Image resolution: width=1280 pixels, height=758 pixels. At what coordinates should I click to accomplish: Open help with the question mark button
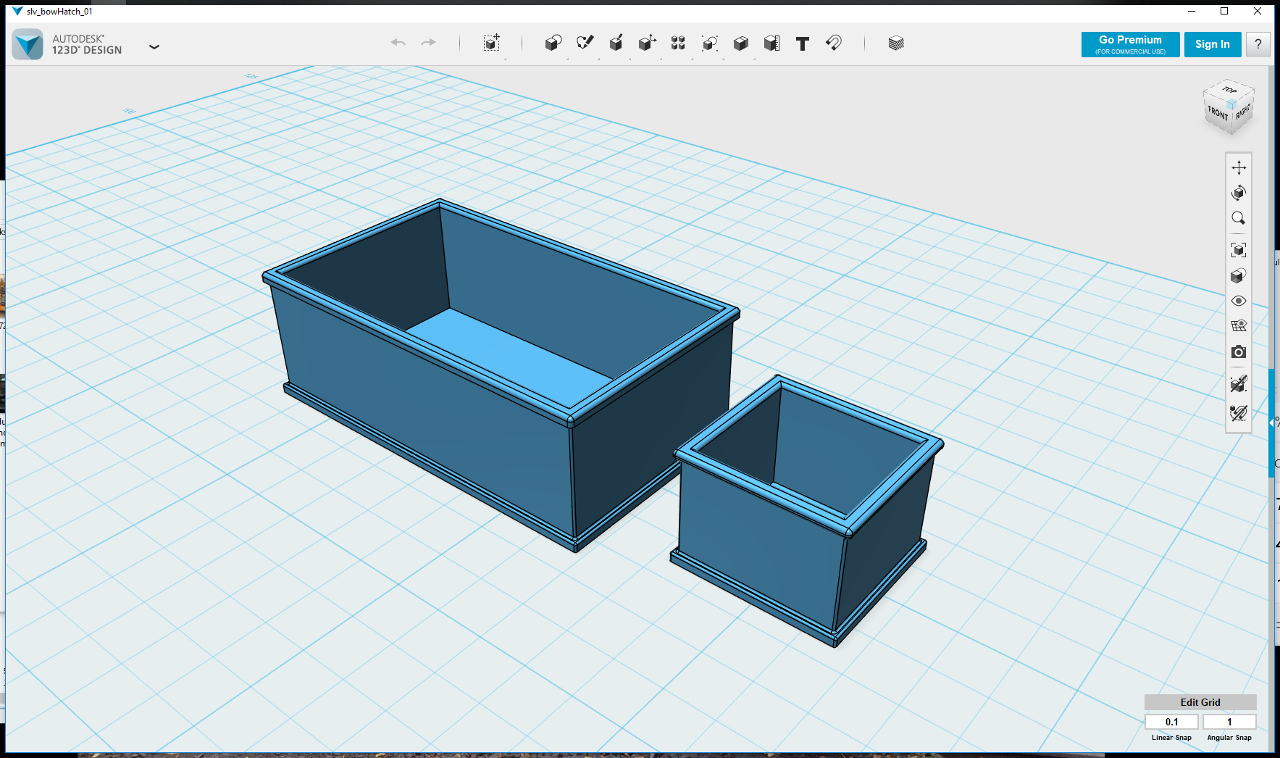pyautogui.click(x=1258, y=44)
